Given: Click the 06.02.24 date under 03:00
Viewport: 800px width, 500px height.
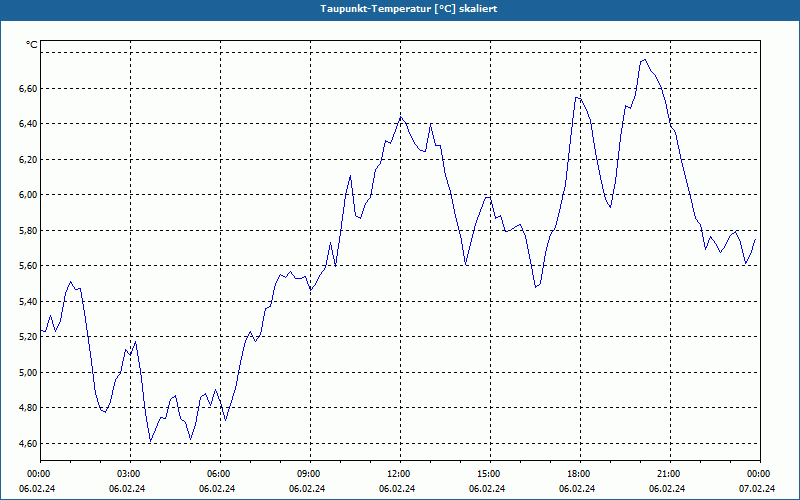Looking at the screenshot, I should click(x=127, y=488).
